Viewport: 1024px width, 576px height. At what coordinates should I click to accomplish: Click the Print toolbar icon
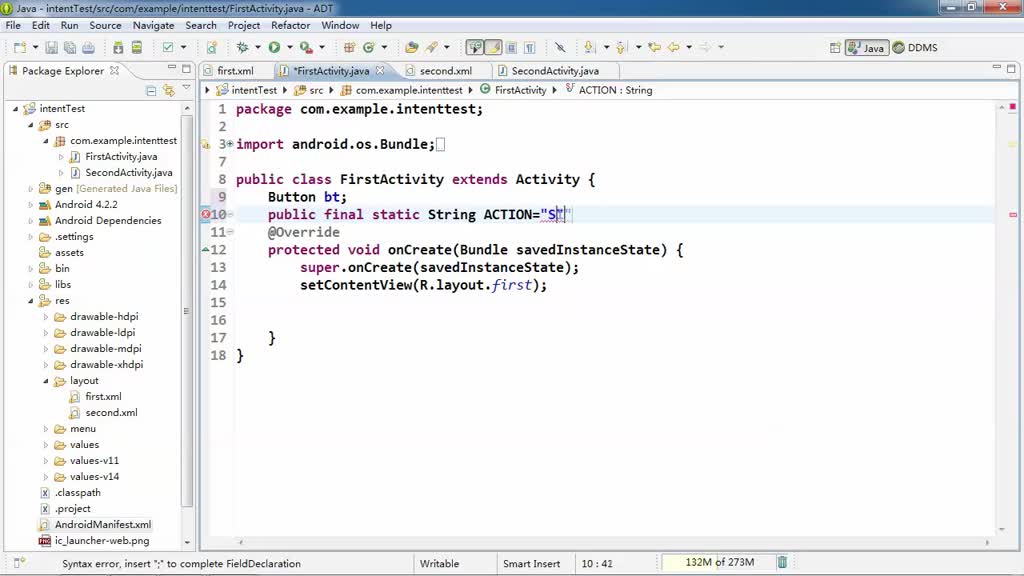pos(88,48)
